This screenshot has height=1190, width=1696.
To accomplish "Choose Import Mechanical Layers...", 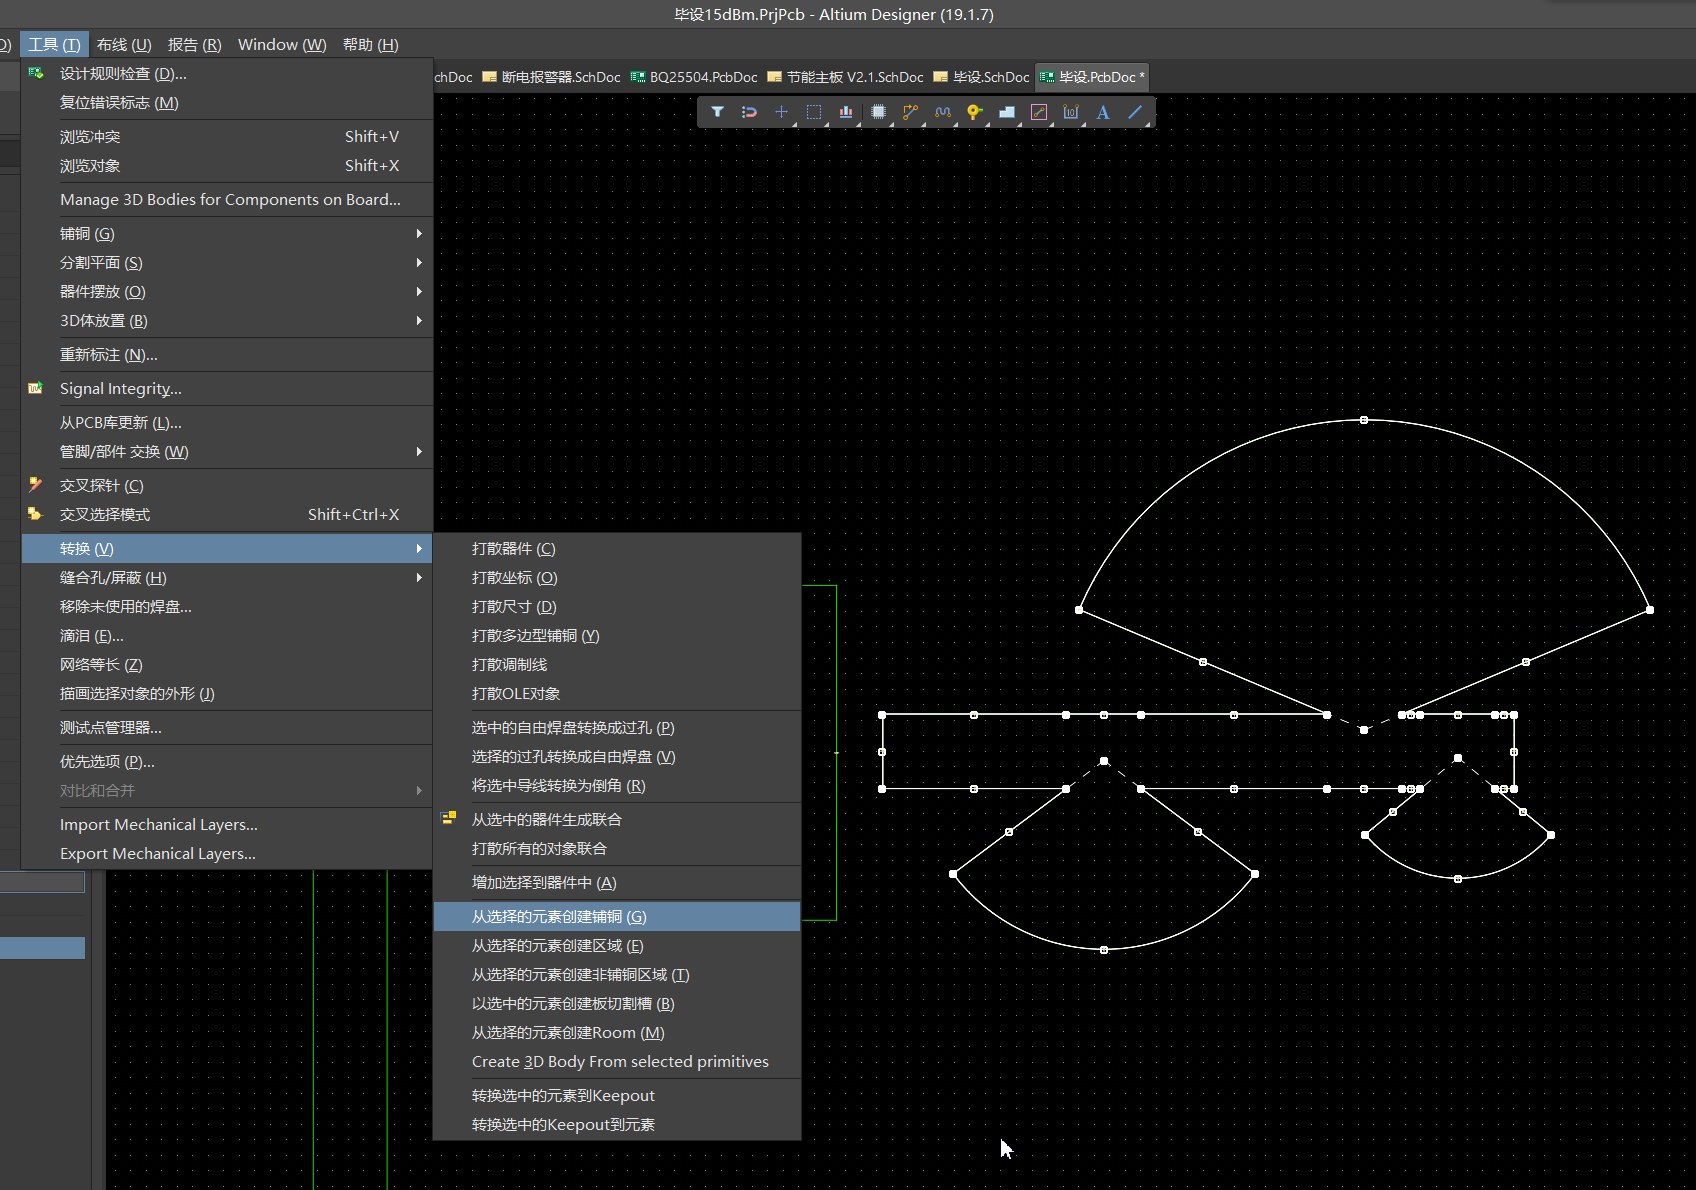I will tap(227, 825).
